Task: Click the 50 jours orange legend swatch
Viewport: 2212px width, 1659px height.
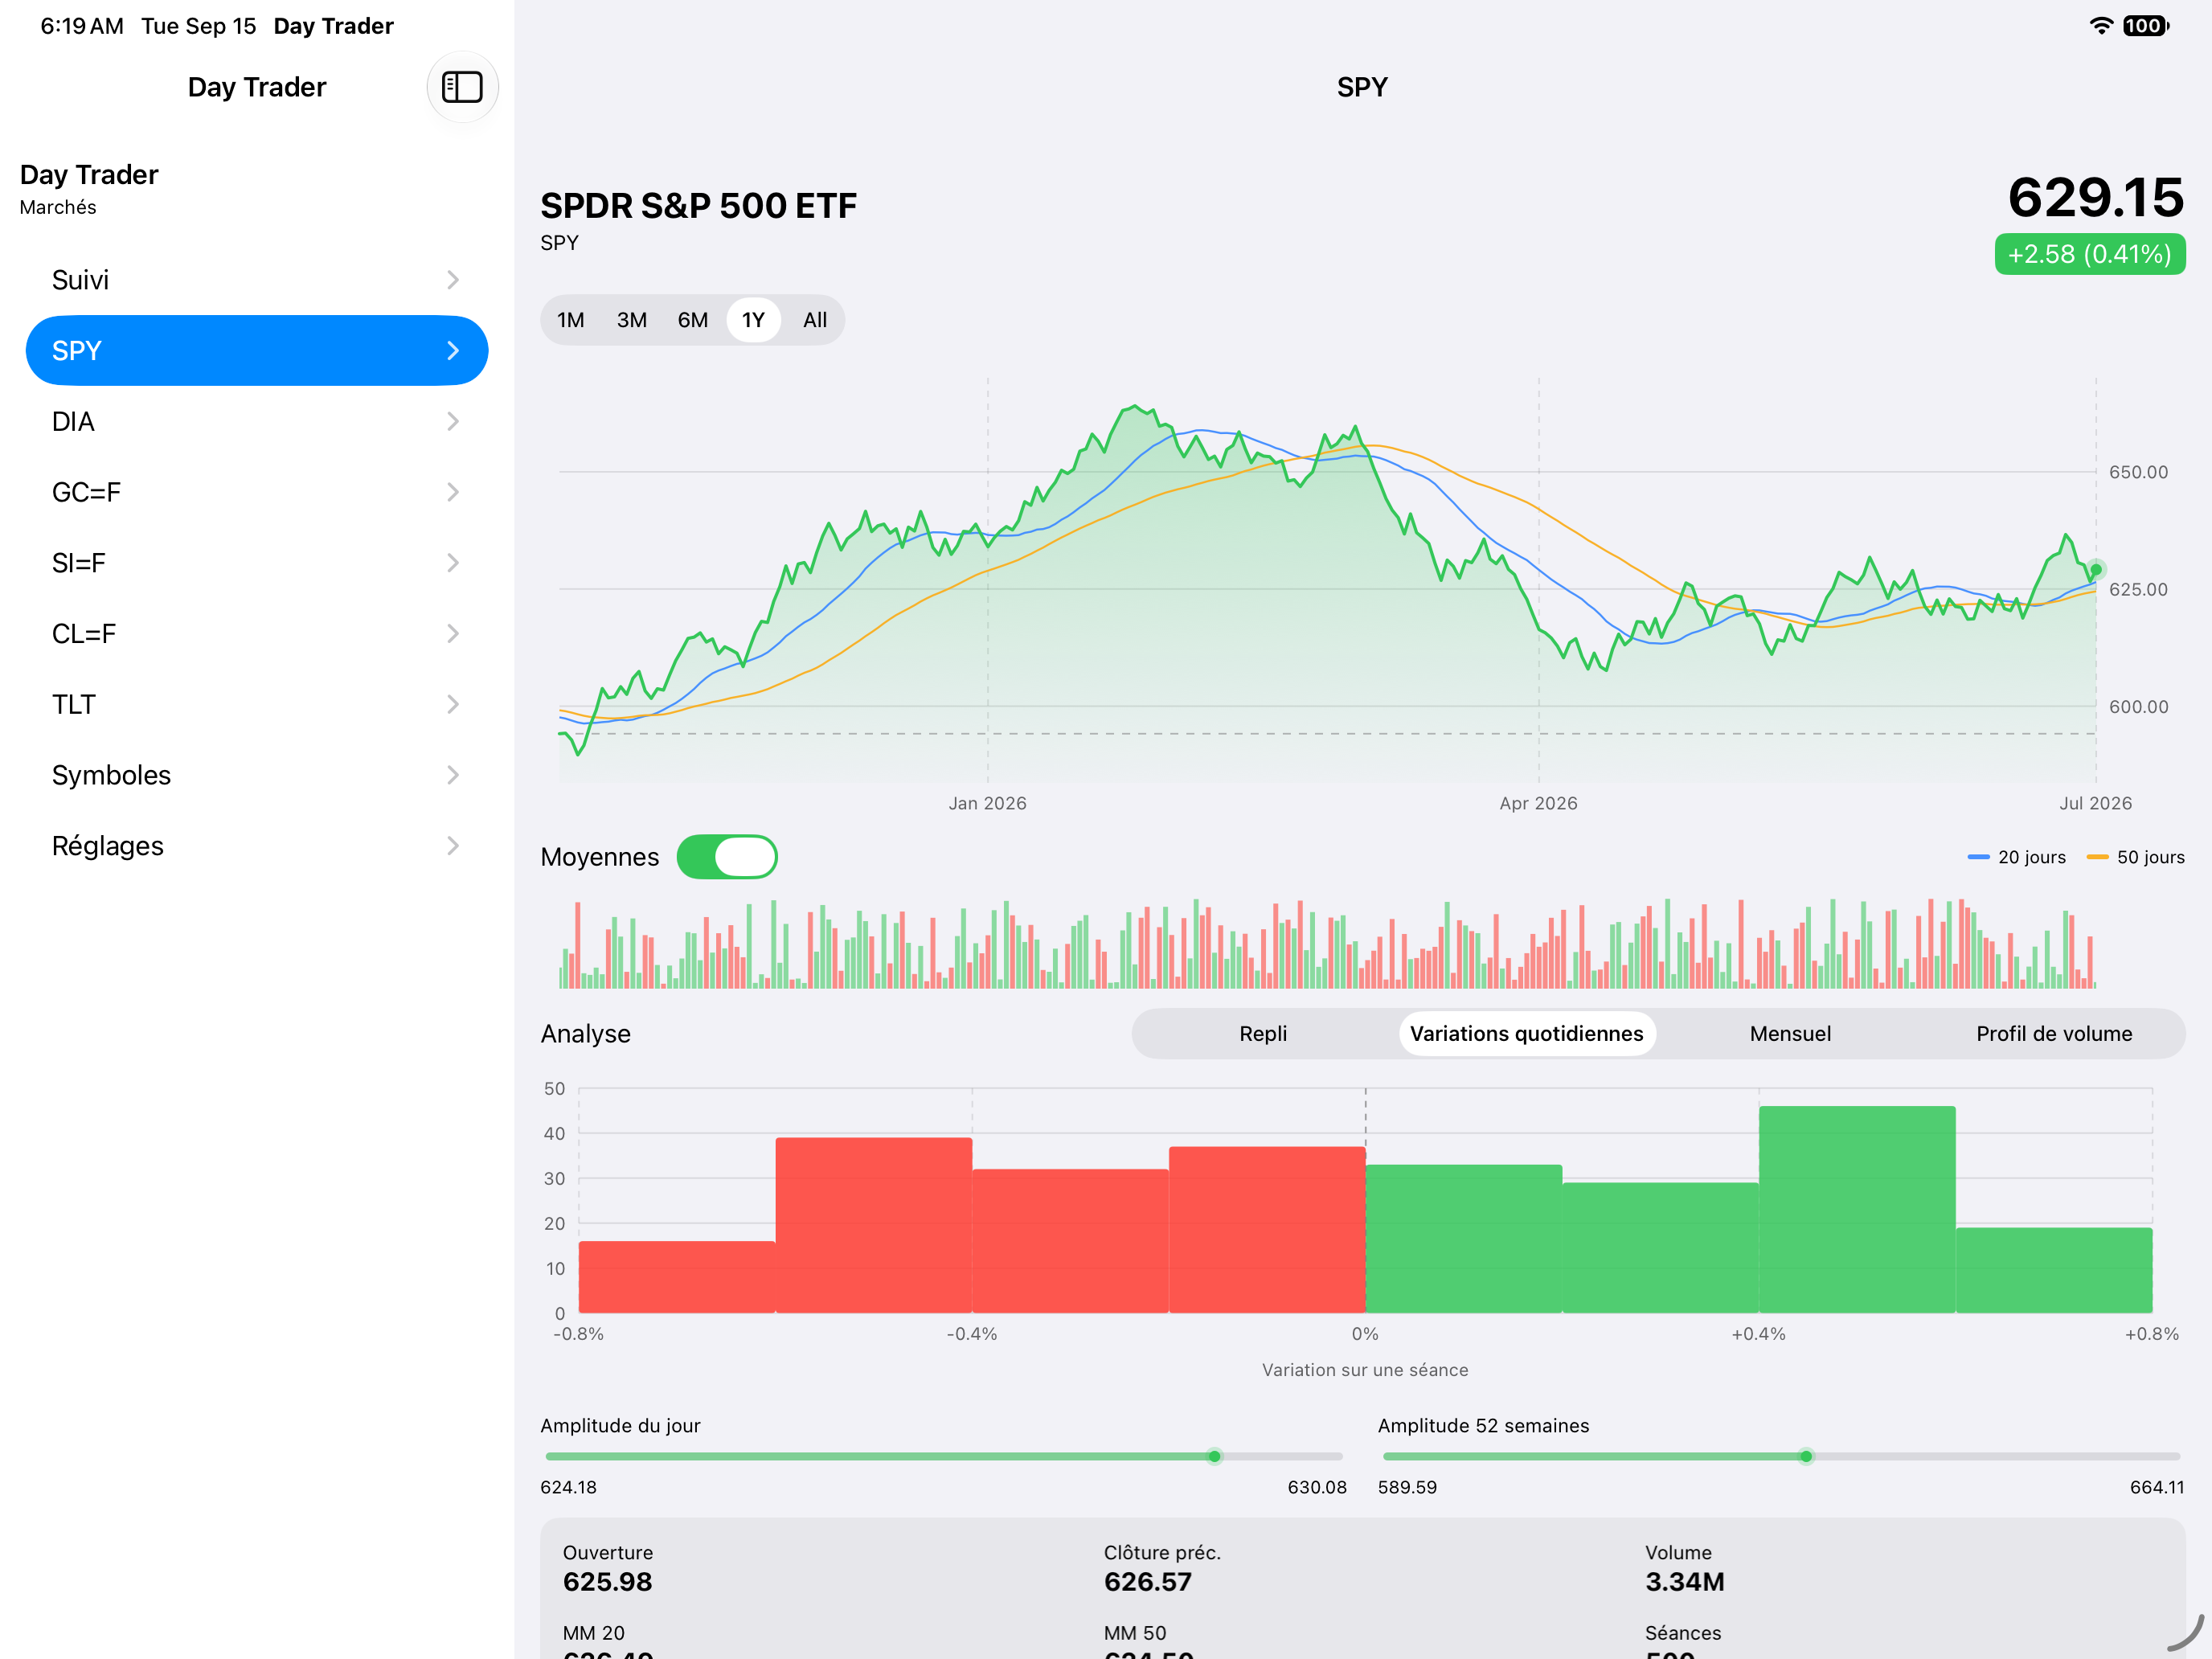Action: coord(2098,857)
